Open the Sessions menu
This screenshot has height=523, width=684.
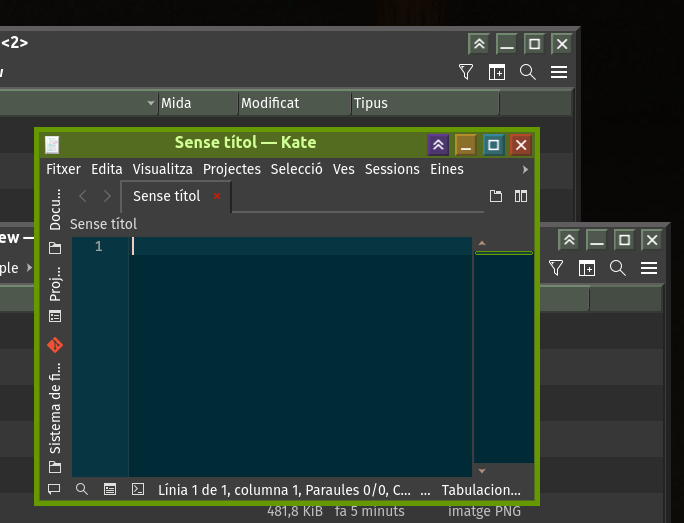pyautogui.click(x=392, y=169)
